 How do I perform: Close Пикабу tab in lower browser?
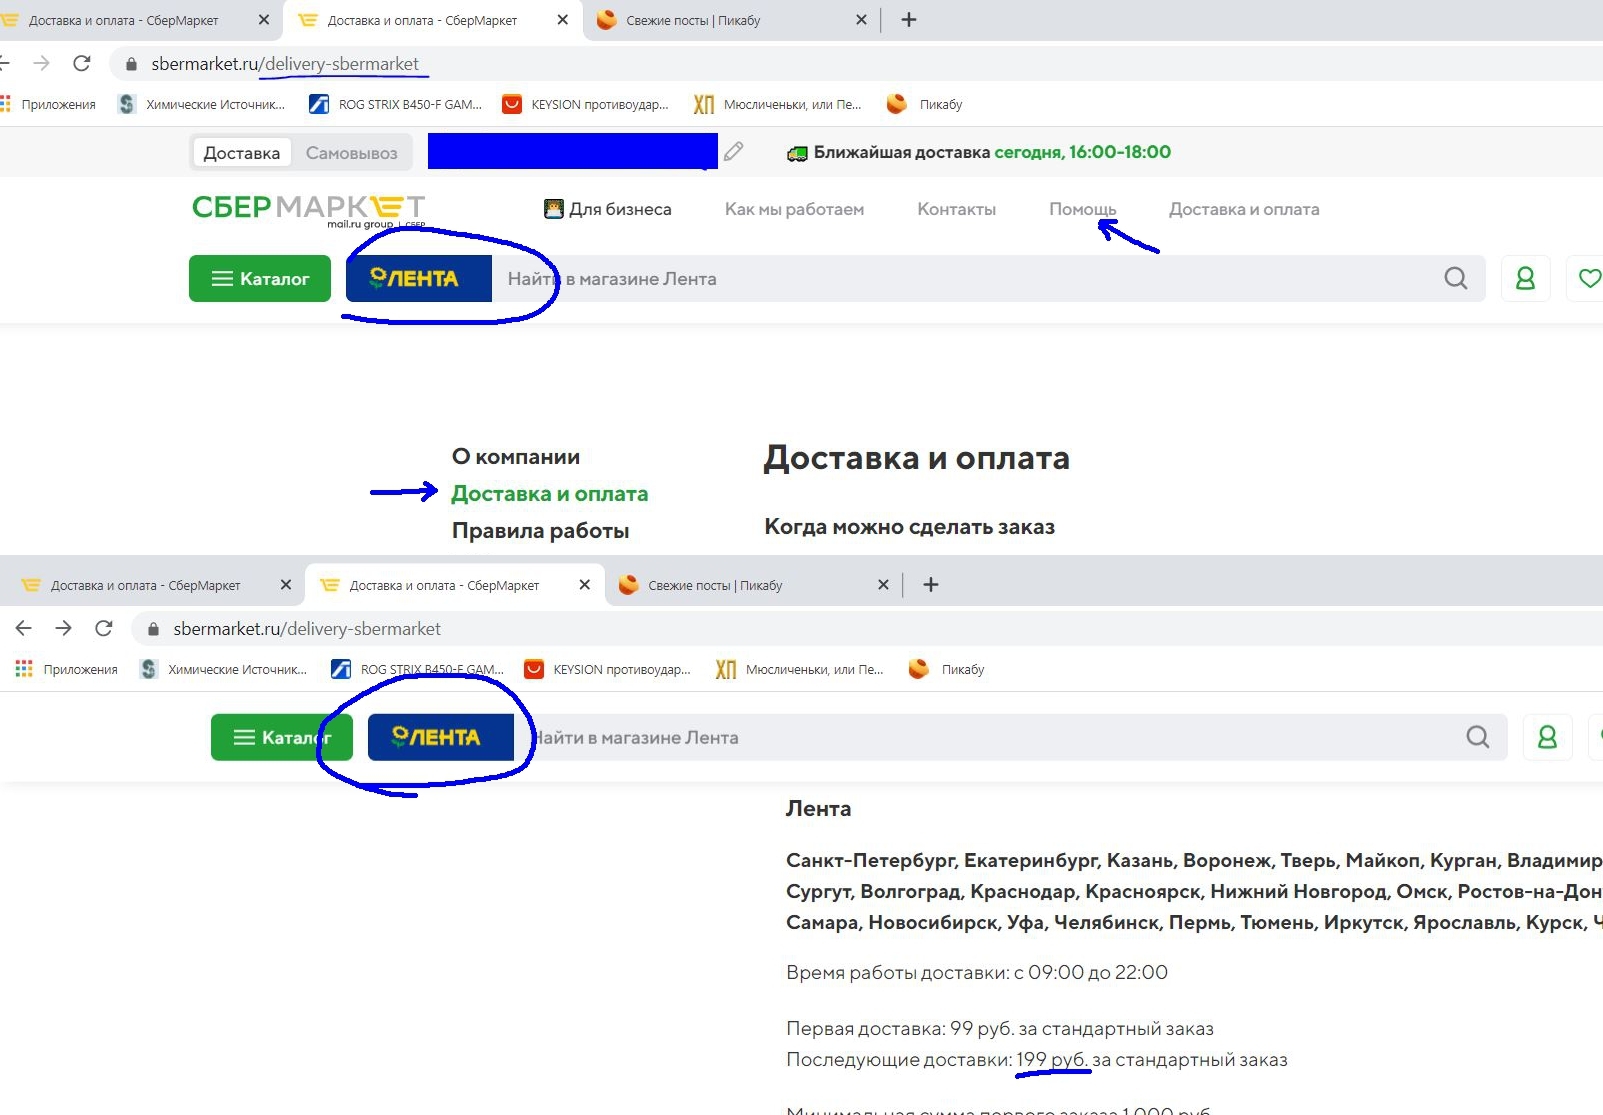coord(883,585)
